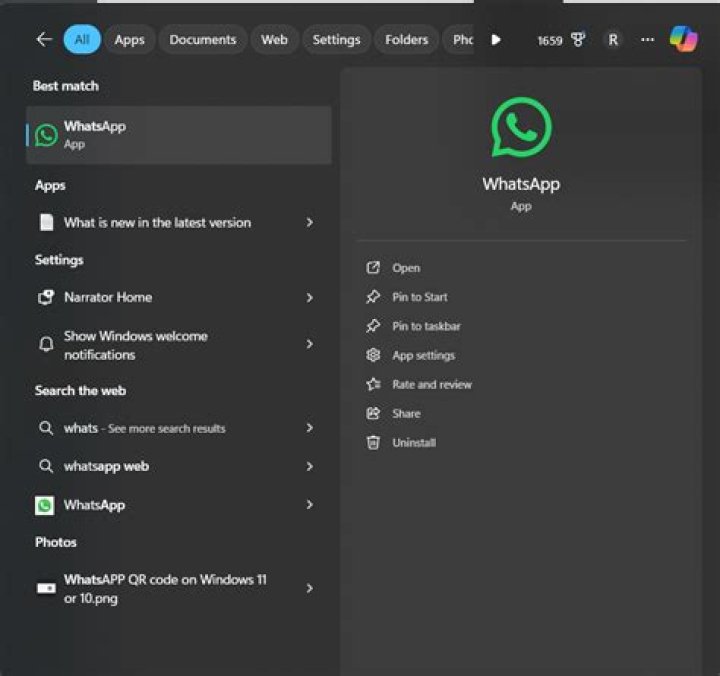Expand the WhatsAPP QR code photo chevron
Image resolution: width=720 pixels, height=676 pixels.
pos(309,588)
